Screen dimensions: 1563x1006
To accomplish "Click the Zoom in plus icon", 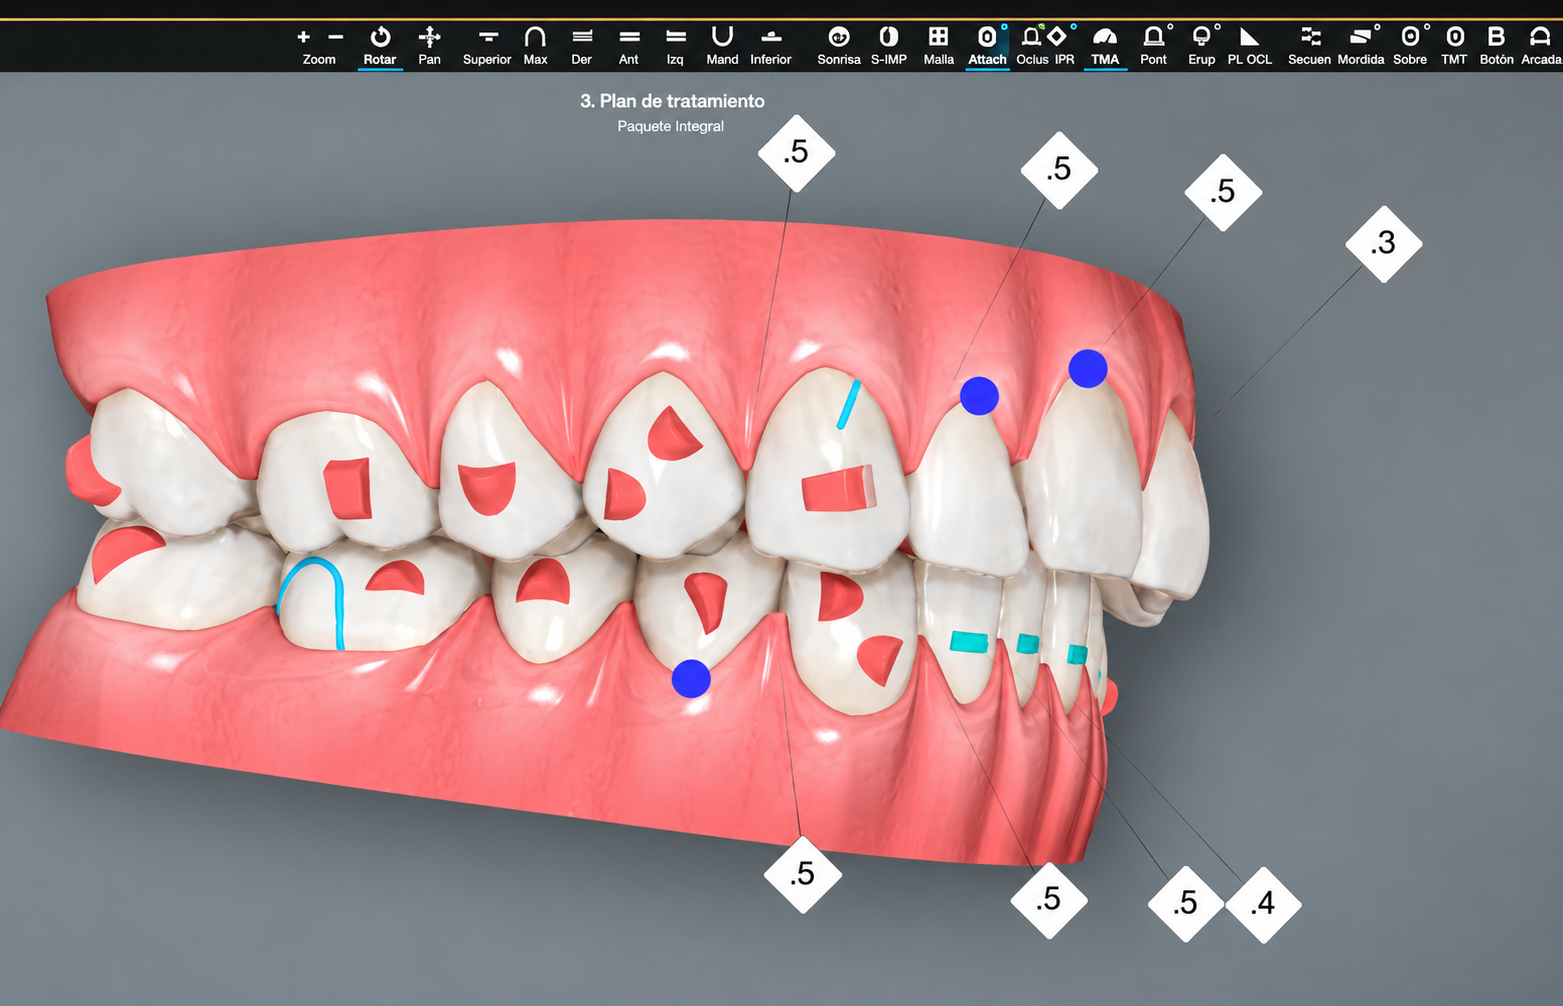I will click(x=303, y=37).
